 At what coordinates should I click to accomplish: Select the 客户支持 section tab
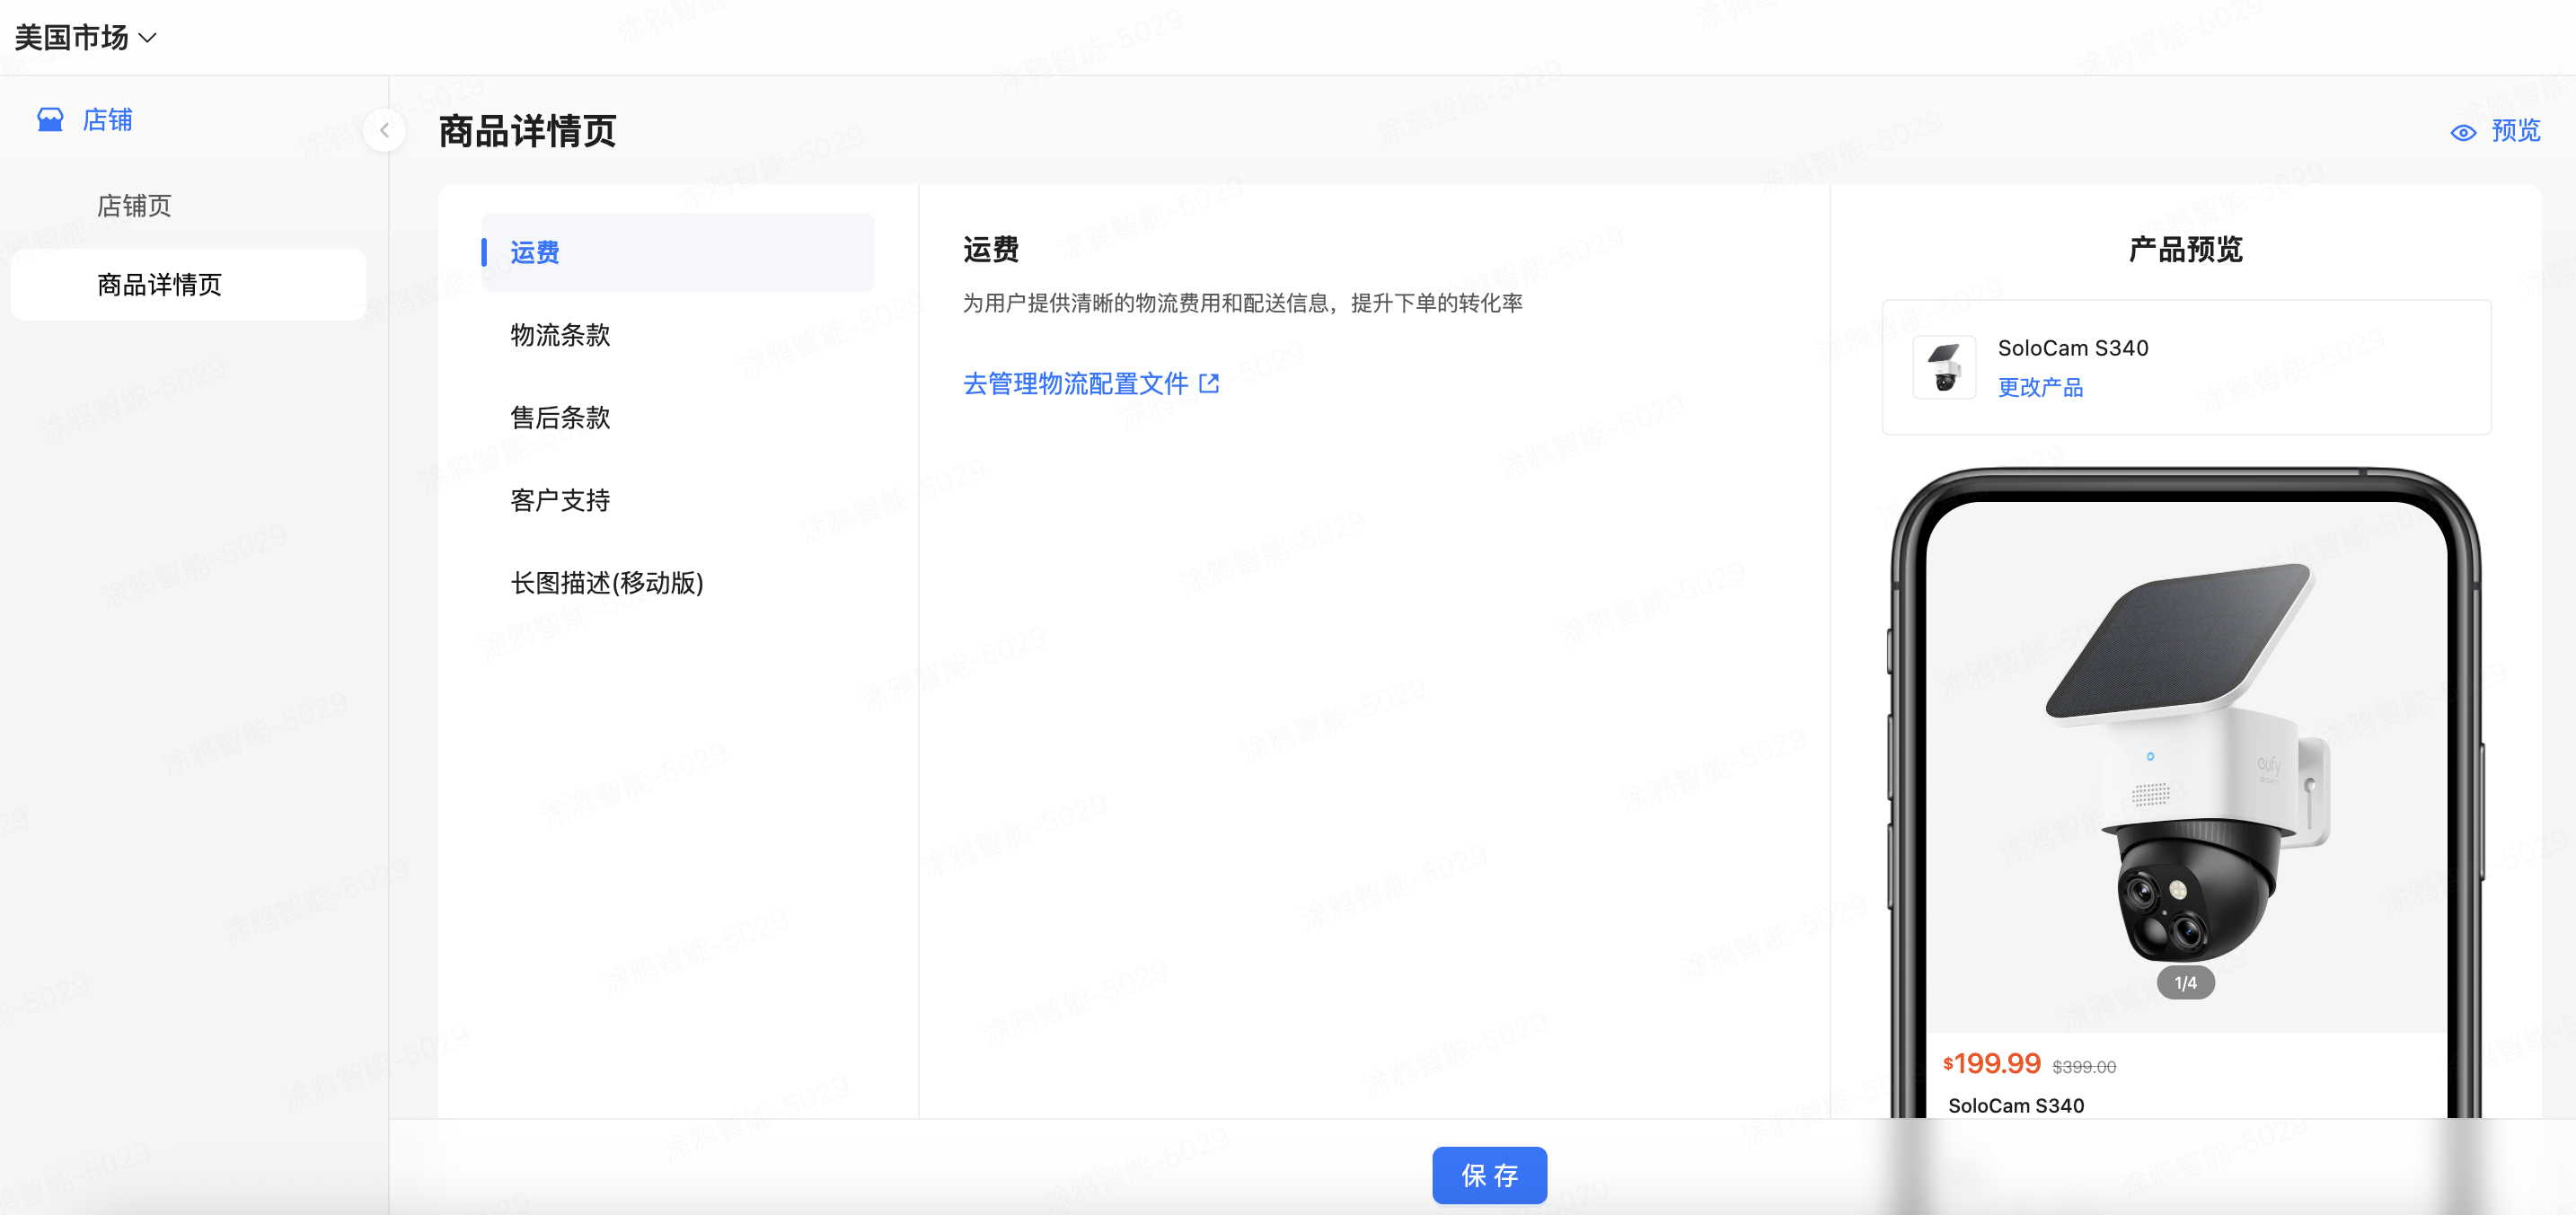560,500
